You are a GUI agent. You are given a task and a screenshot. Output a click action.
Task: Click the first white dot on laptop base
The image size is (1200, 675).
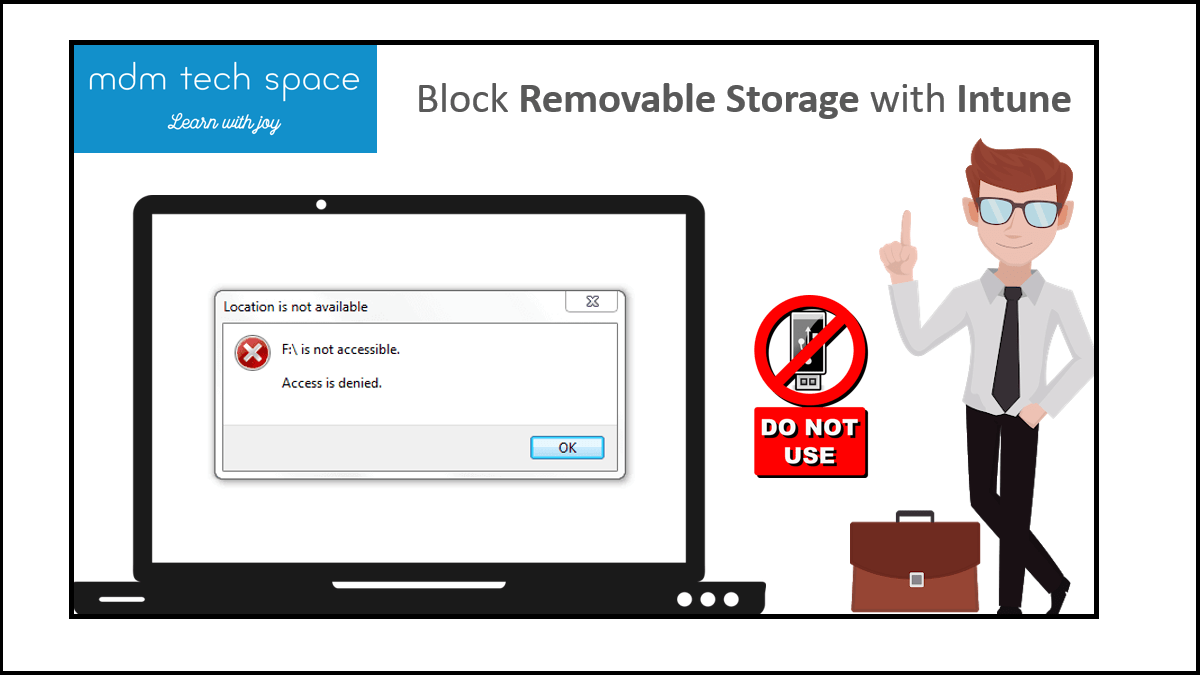tap(685, 599)
